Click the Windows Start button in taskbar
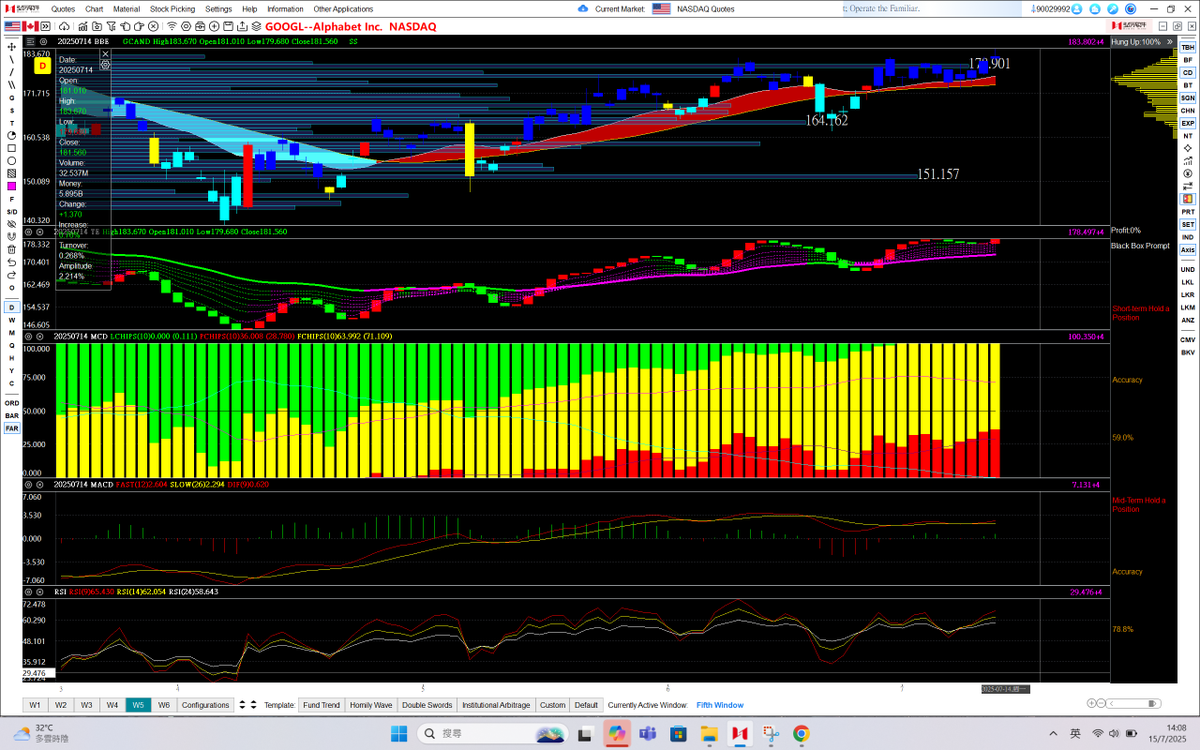 pyautogui.click(x=398, y=734)
